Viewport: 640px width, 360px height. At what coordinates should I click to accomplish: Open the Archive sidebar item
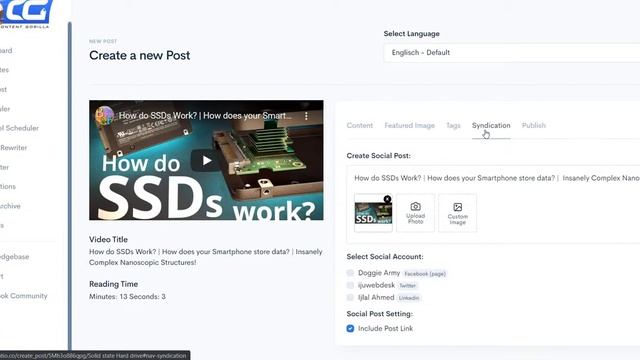point(10,206)
